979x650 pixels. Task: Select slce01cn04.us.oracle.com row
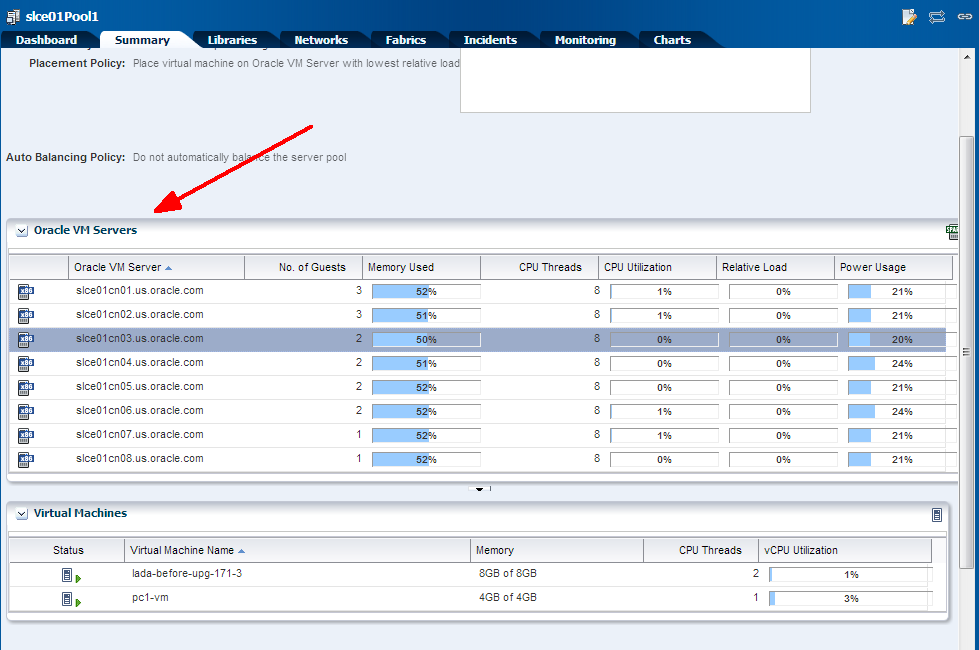click(x=478, y=363)
